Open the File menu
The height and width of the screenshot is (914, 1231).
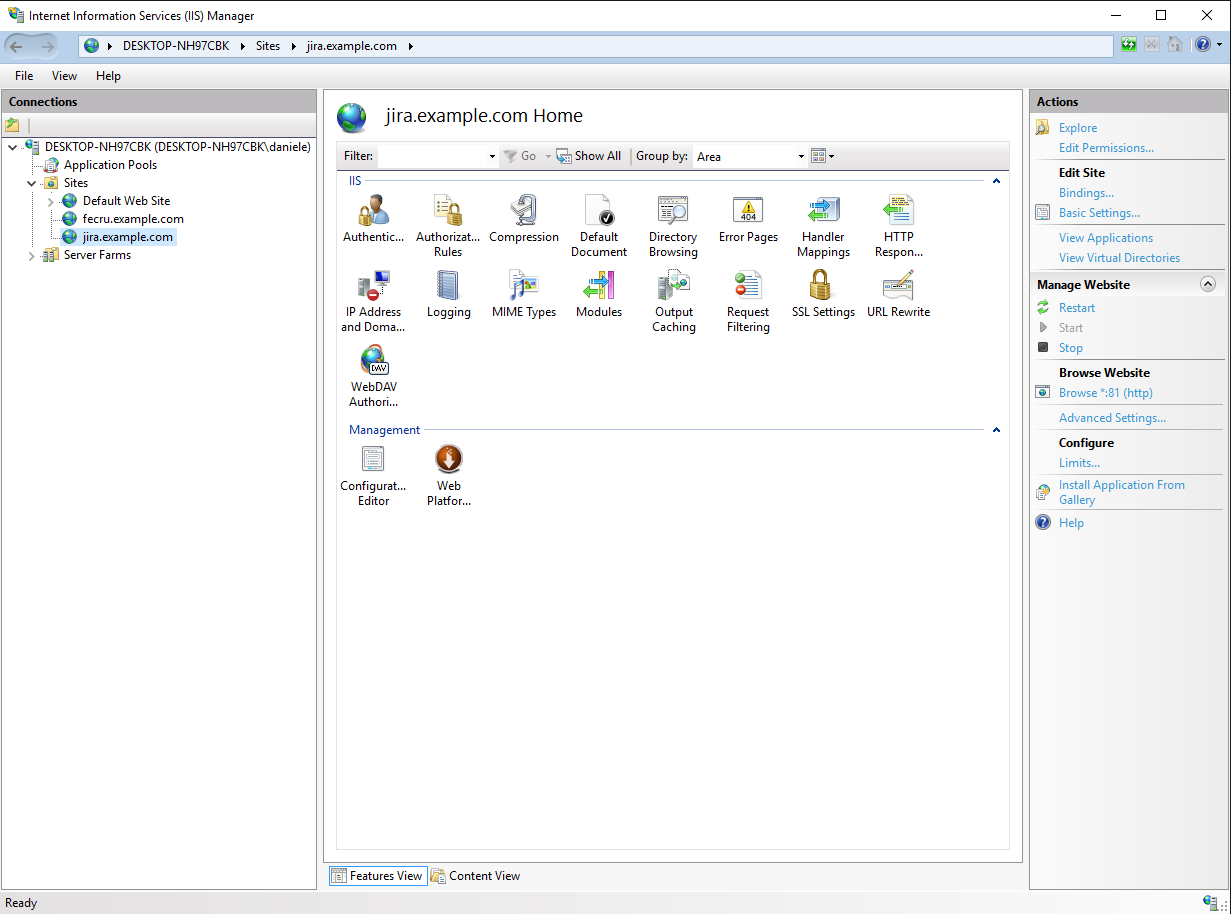(x=24, y=76)
